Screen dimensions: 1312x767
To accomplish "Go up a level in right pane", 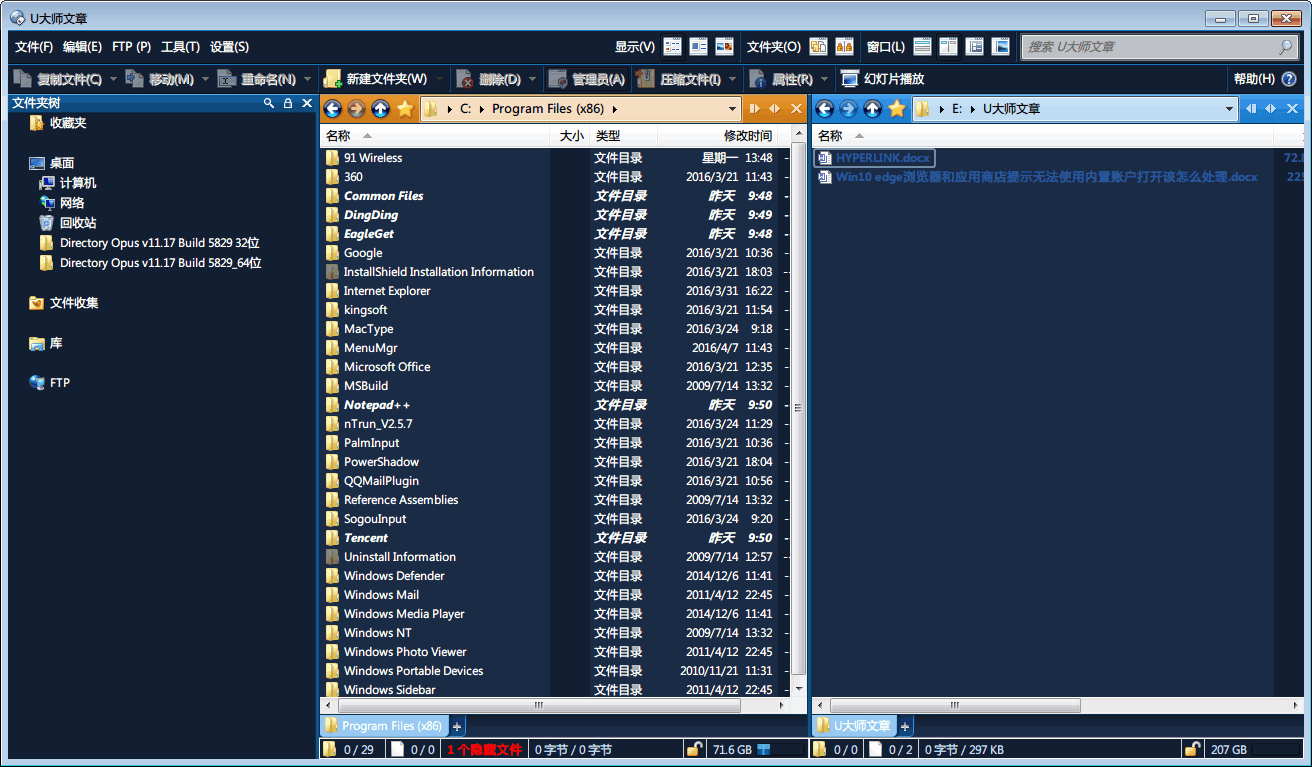I will tap(872, 108).
